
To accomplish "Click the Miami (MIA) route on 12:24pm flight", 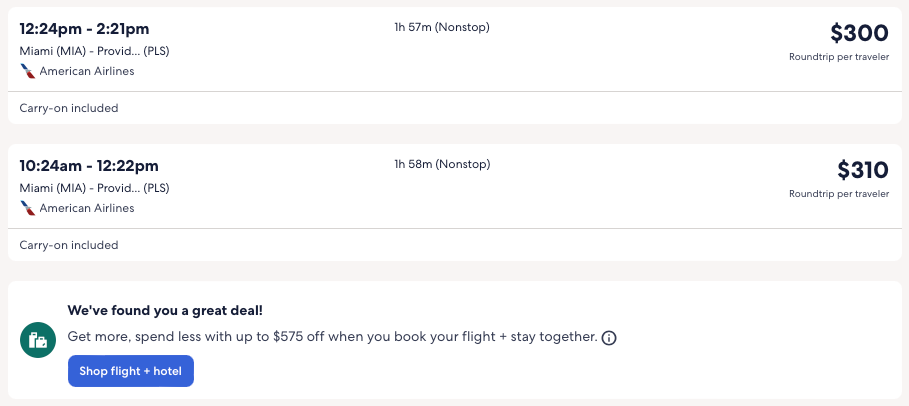I will click(x=94, y=50).
